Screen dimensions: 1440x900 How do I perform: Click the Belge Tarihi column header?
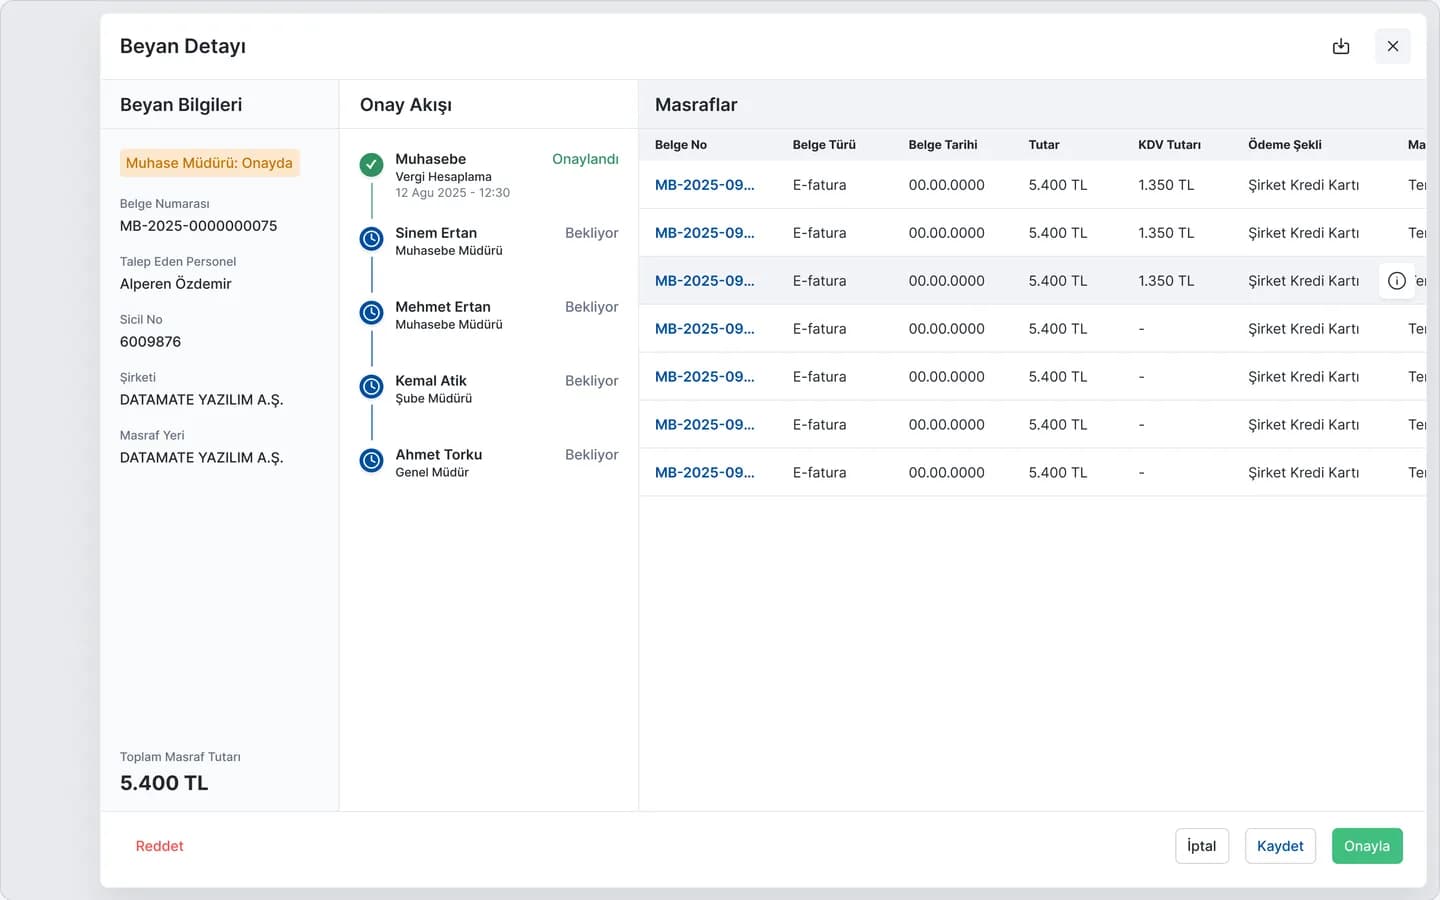(x=943, y=145)
